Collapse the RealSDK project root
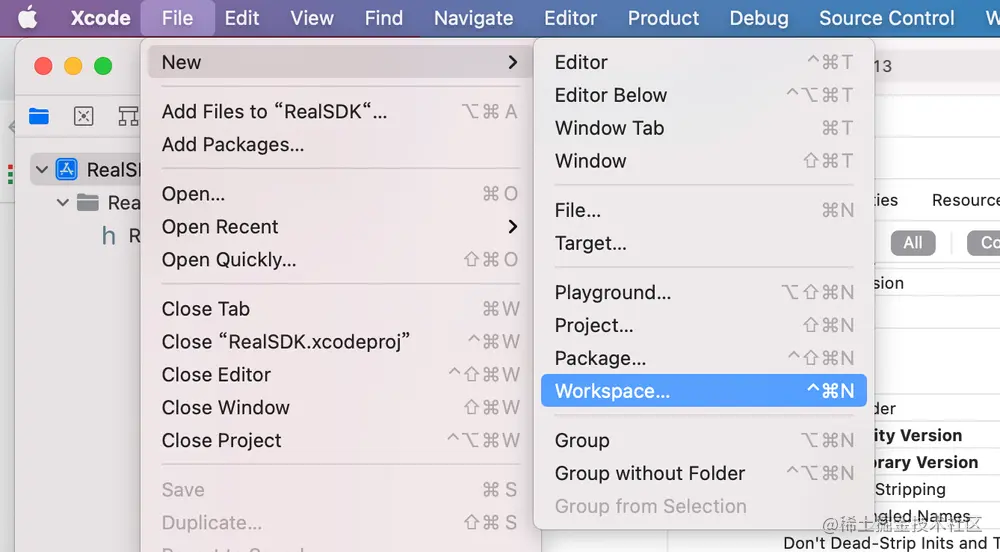Image resolution: width=1000 pixels, height=552 pixels. 42,170
